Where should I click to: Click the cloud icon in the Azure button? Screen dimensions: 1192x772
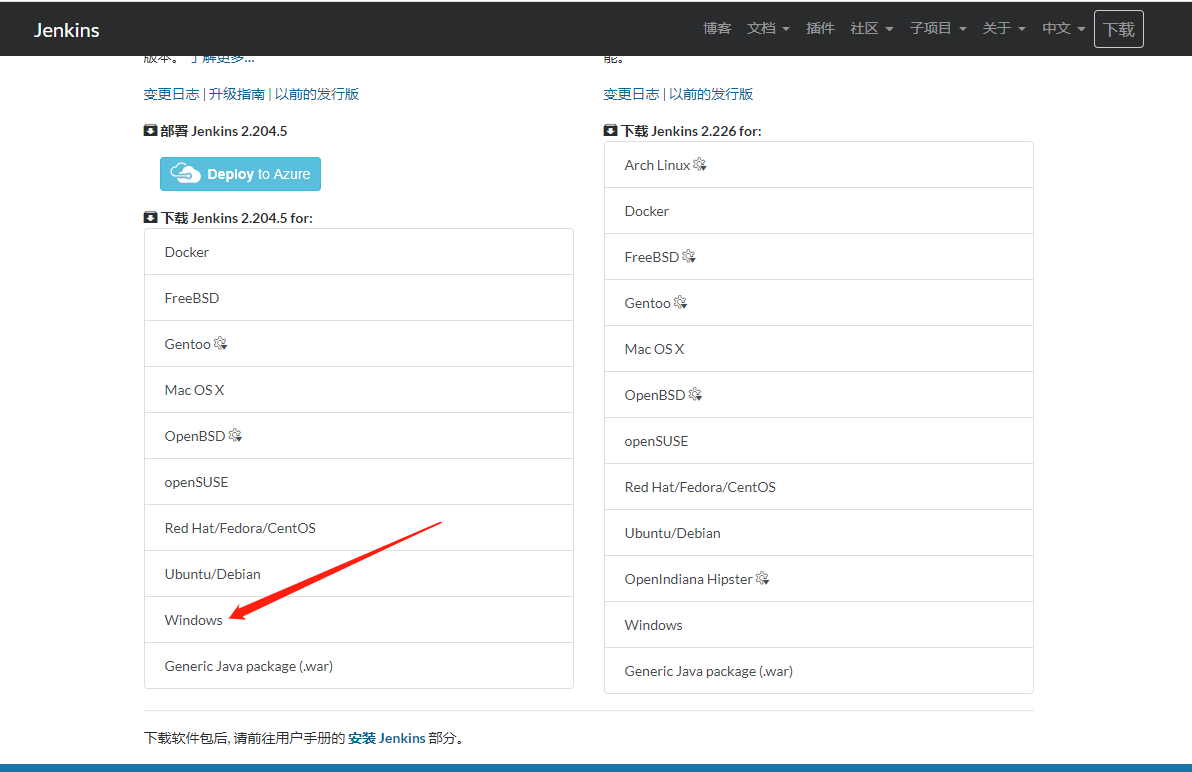(x=185, y=173)
